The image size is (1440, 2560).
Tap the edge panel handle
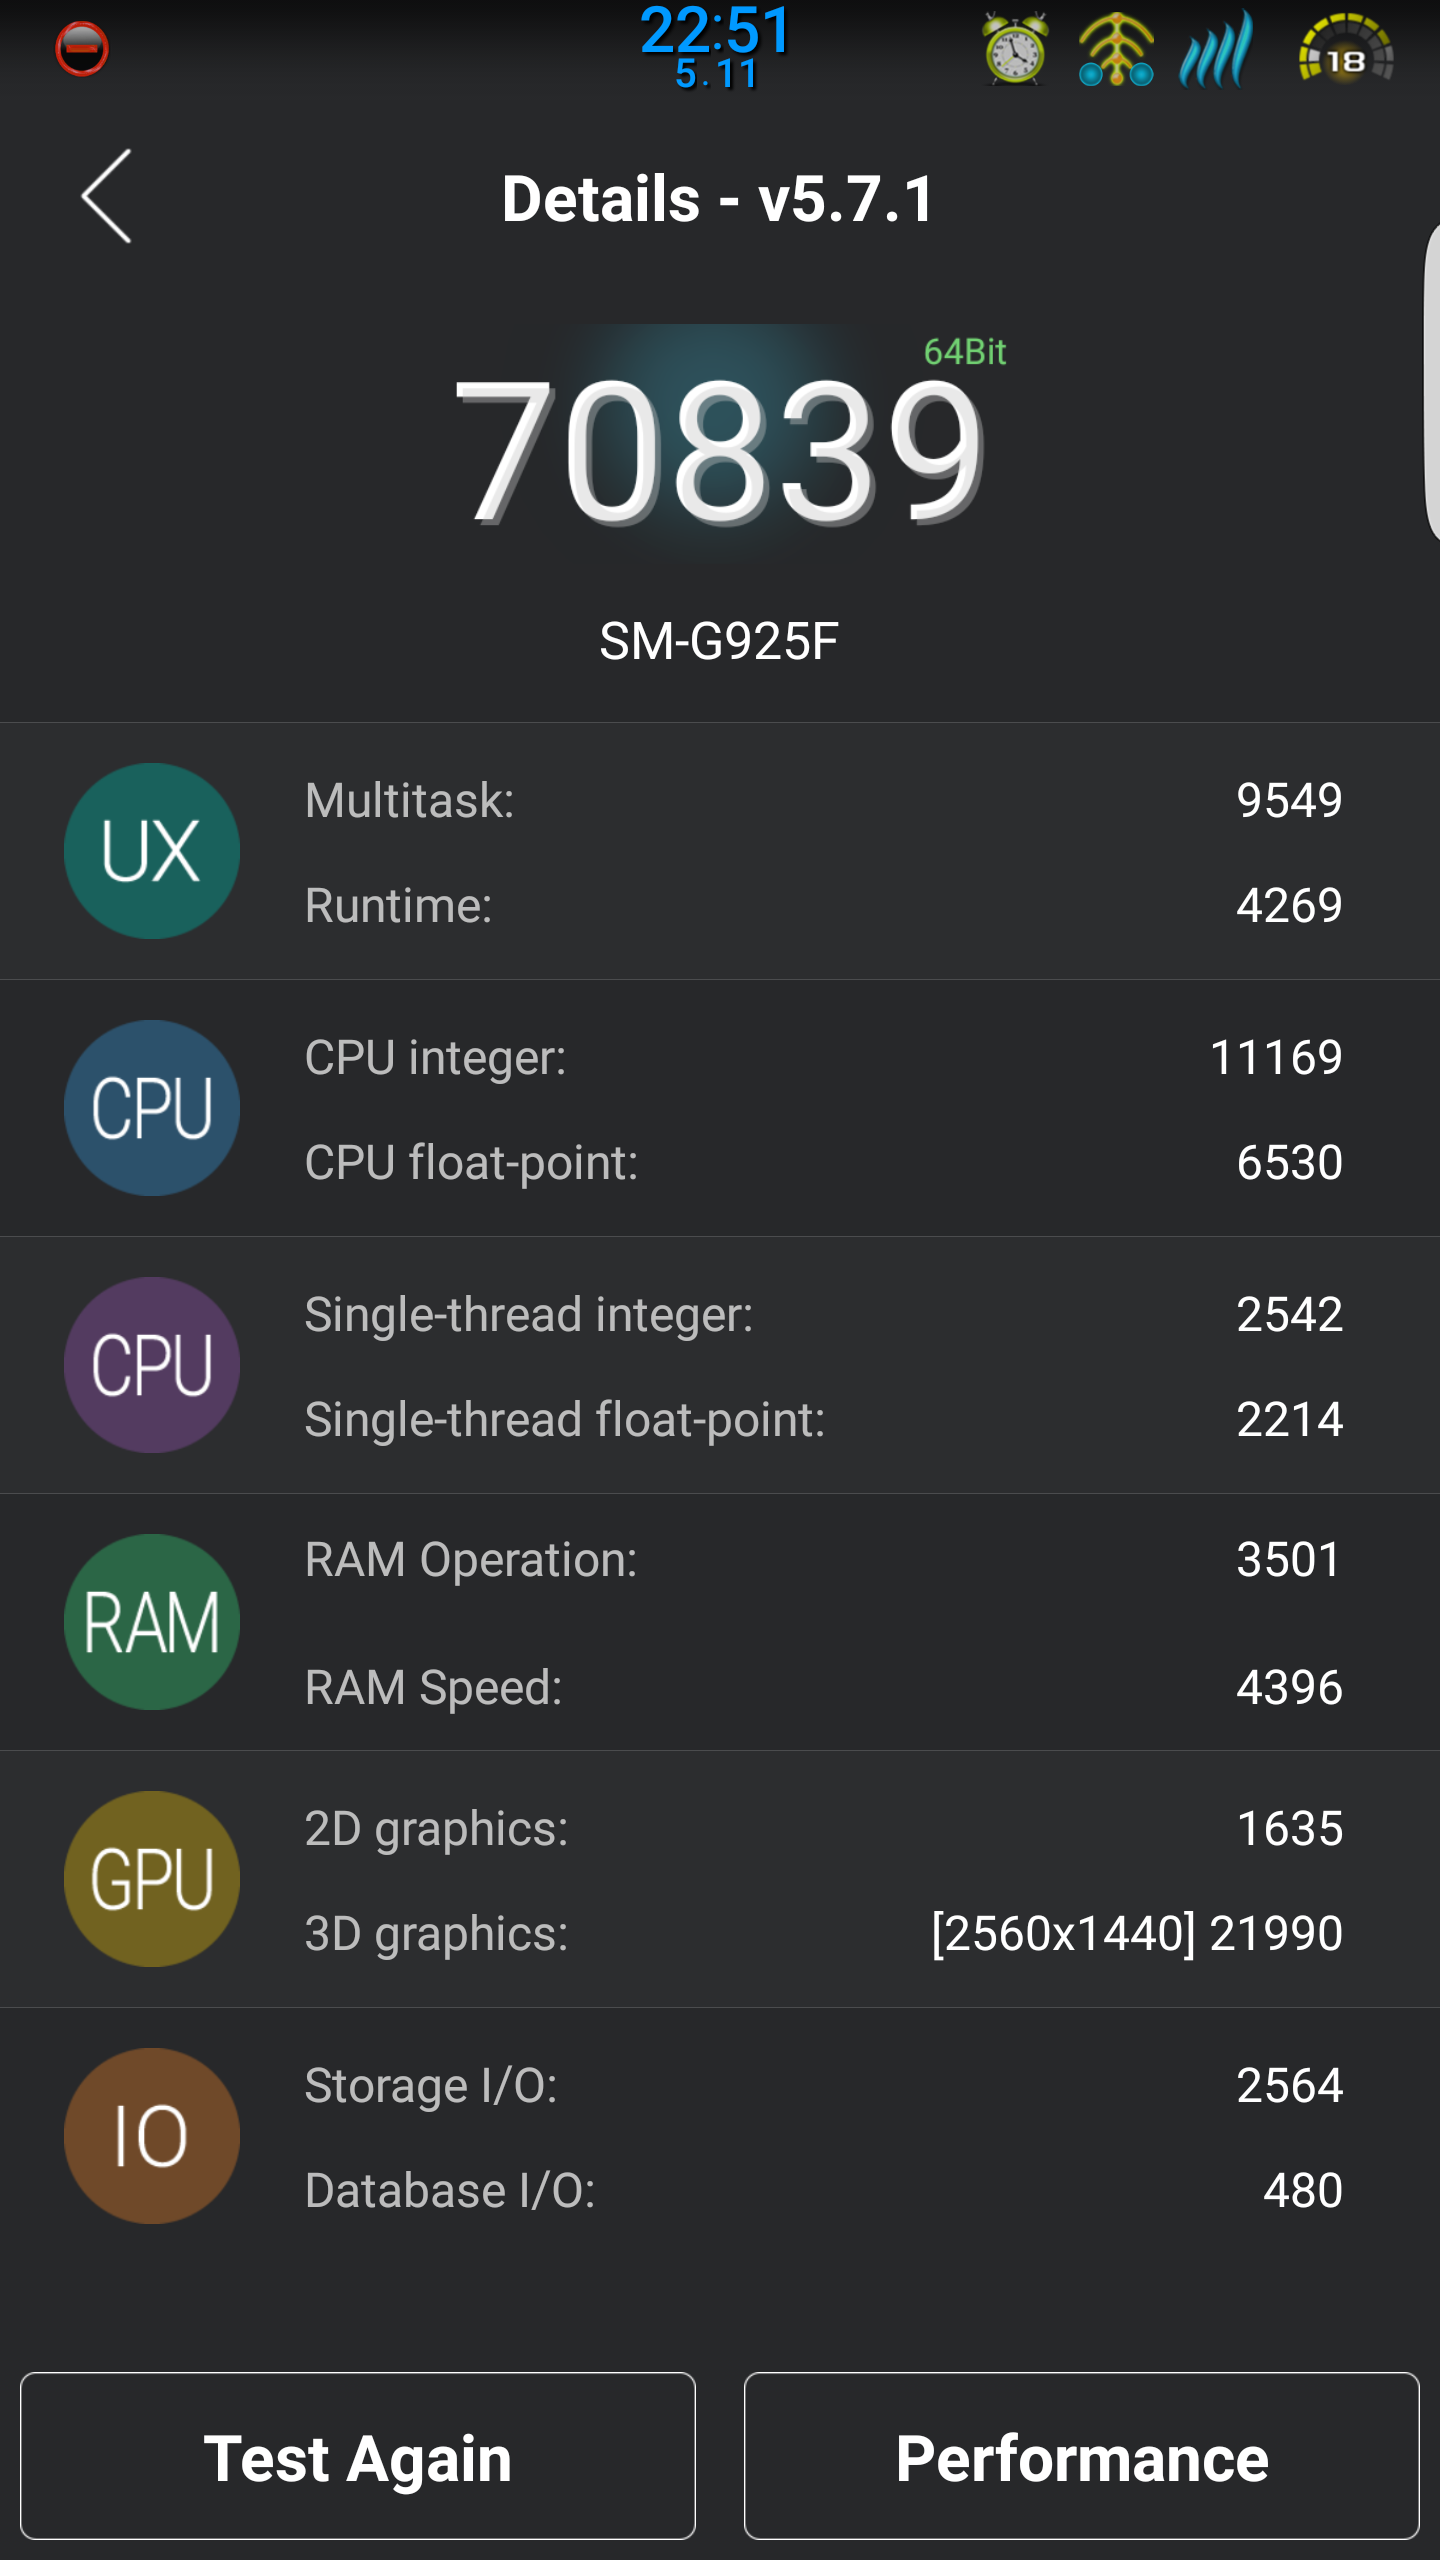tap(1431, 384)
